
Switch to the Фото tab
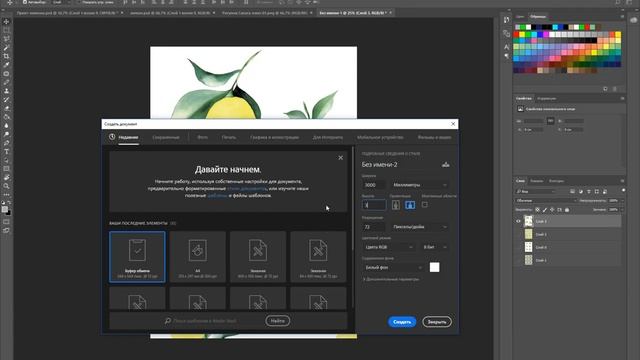[202, 138]
